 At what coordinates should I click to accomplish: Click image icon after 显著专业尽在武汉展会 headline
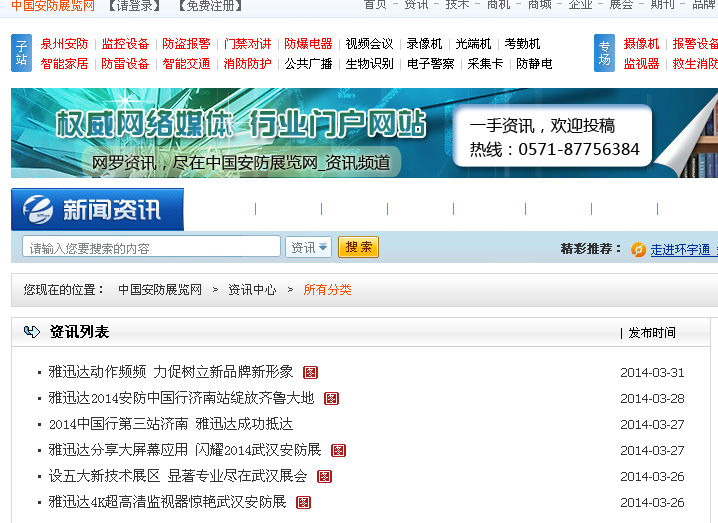[324, 476]
